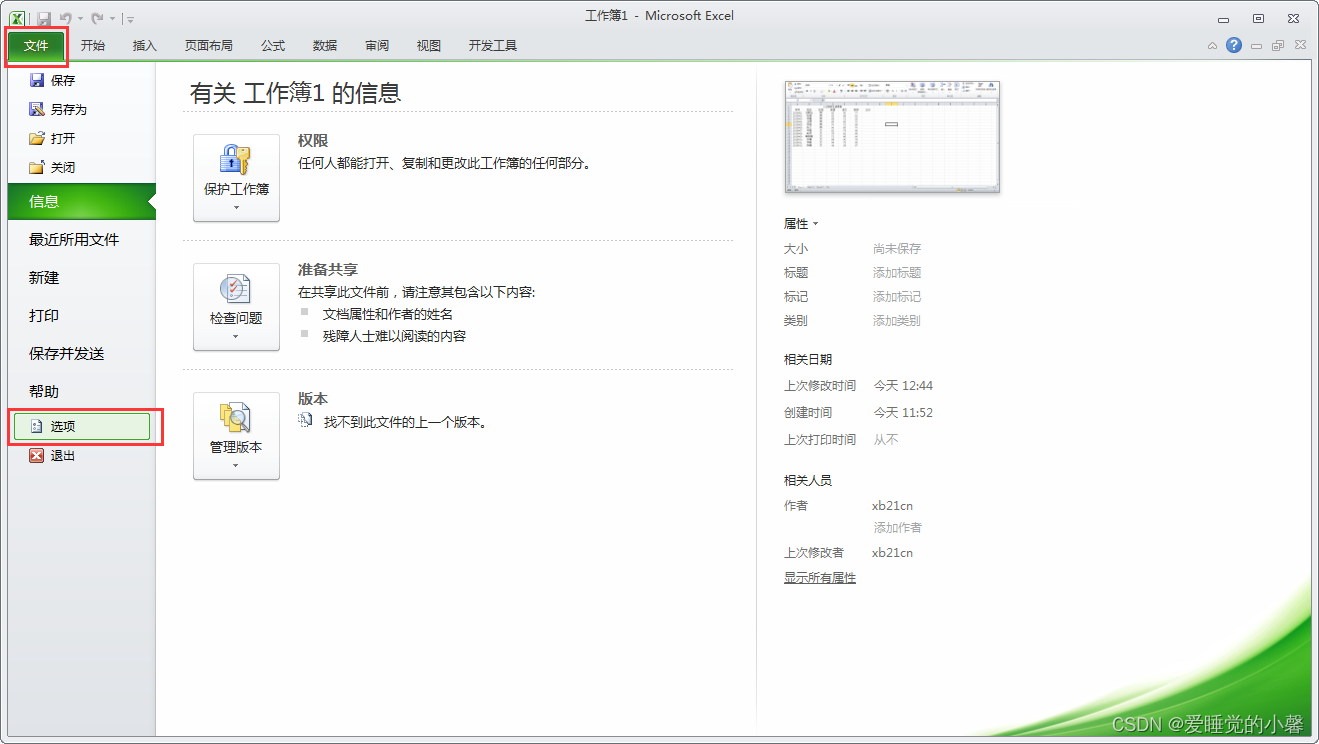Screen dimensions: 1319x744
Task: Click xb21cn beside 上次修改者
Action: (892, 552)
